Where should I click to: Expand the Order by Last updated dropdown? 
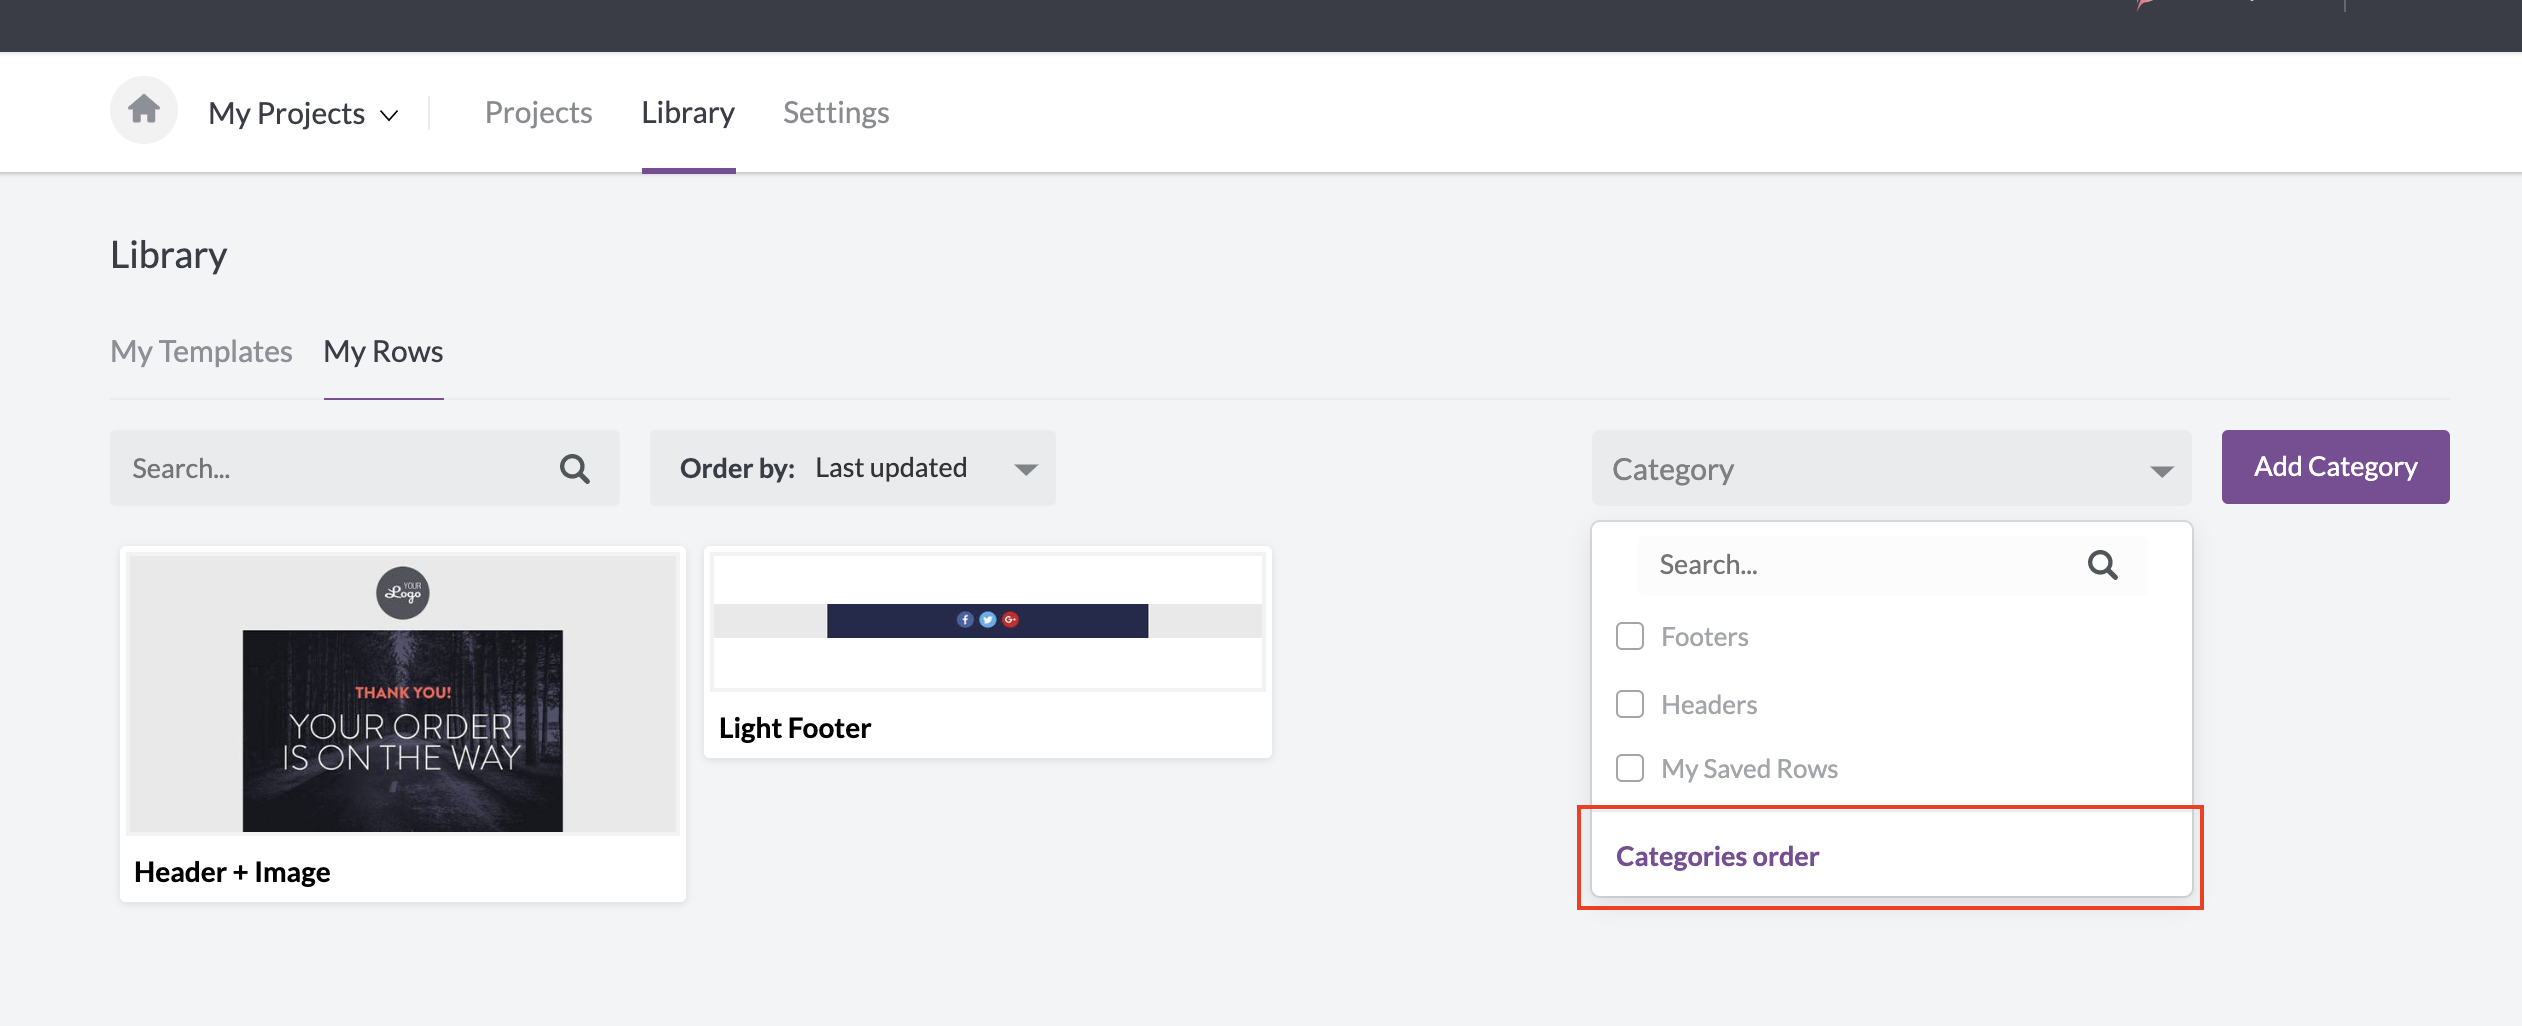click(x=852, y=467)
